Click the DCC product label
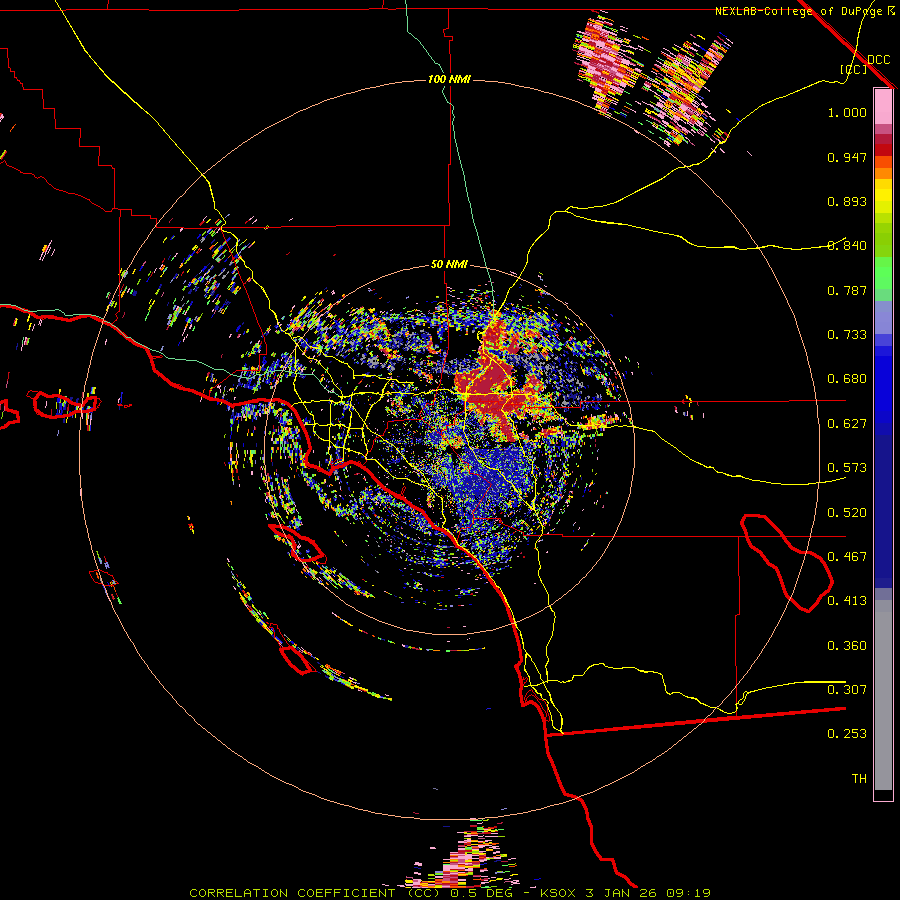 click(878, 60)
